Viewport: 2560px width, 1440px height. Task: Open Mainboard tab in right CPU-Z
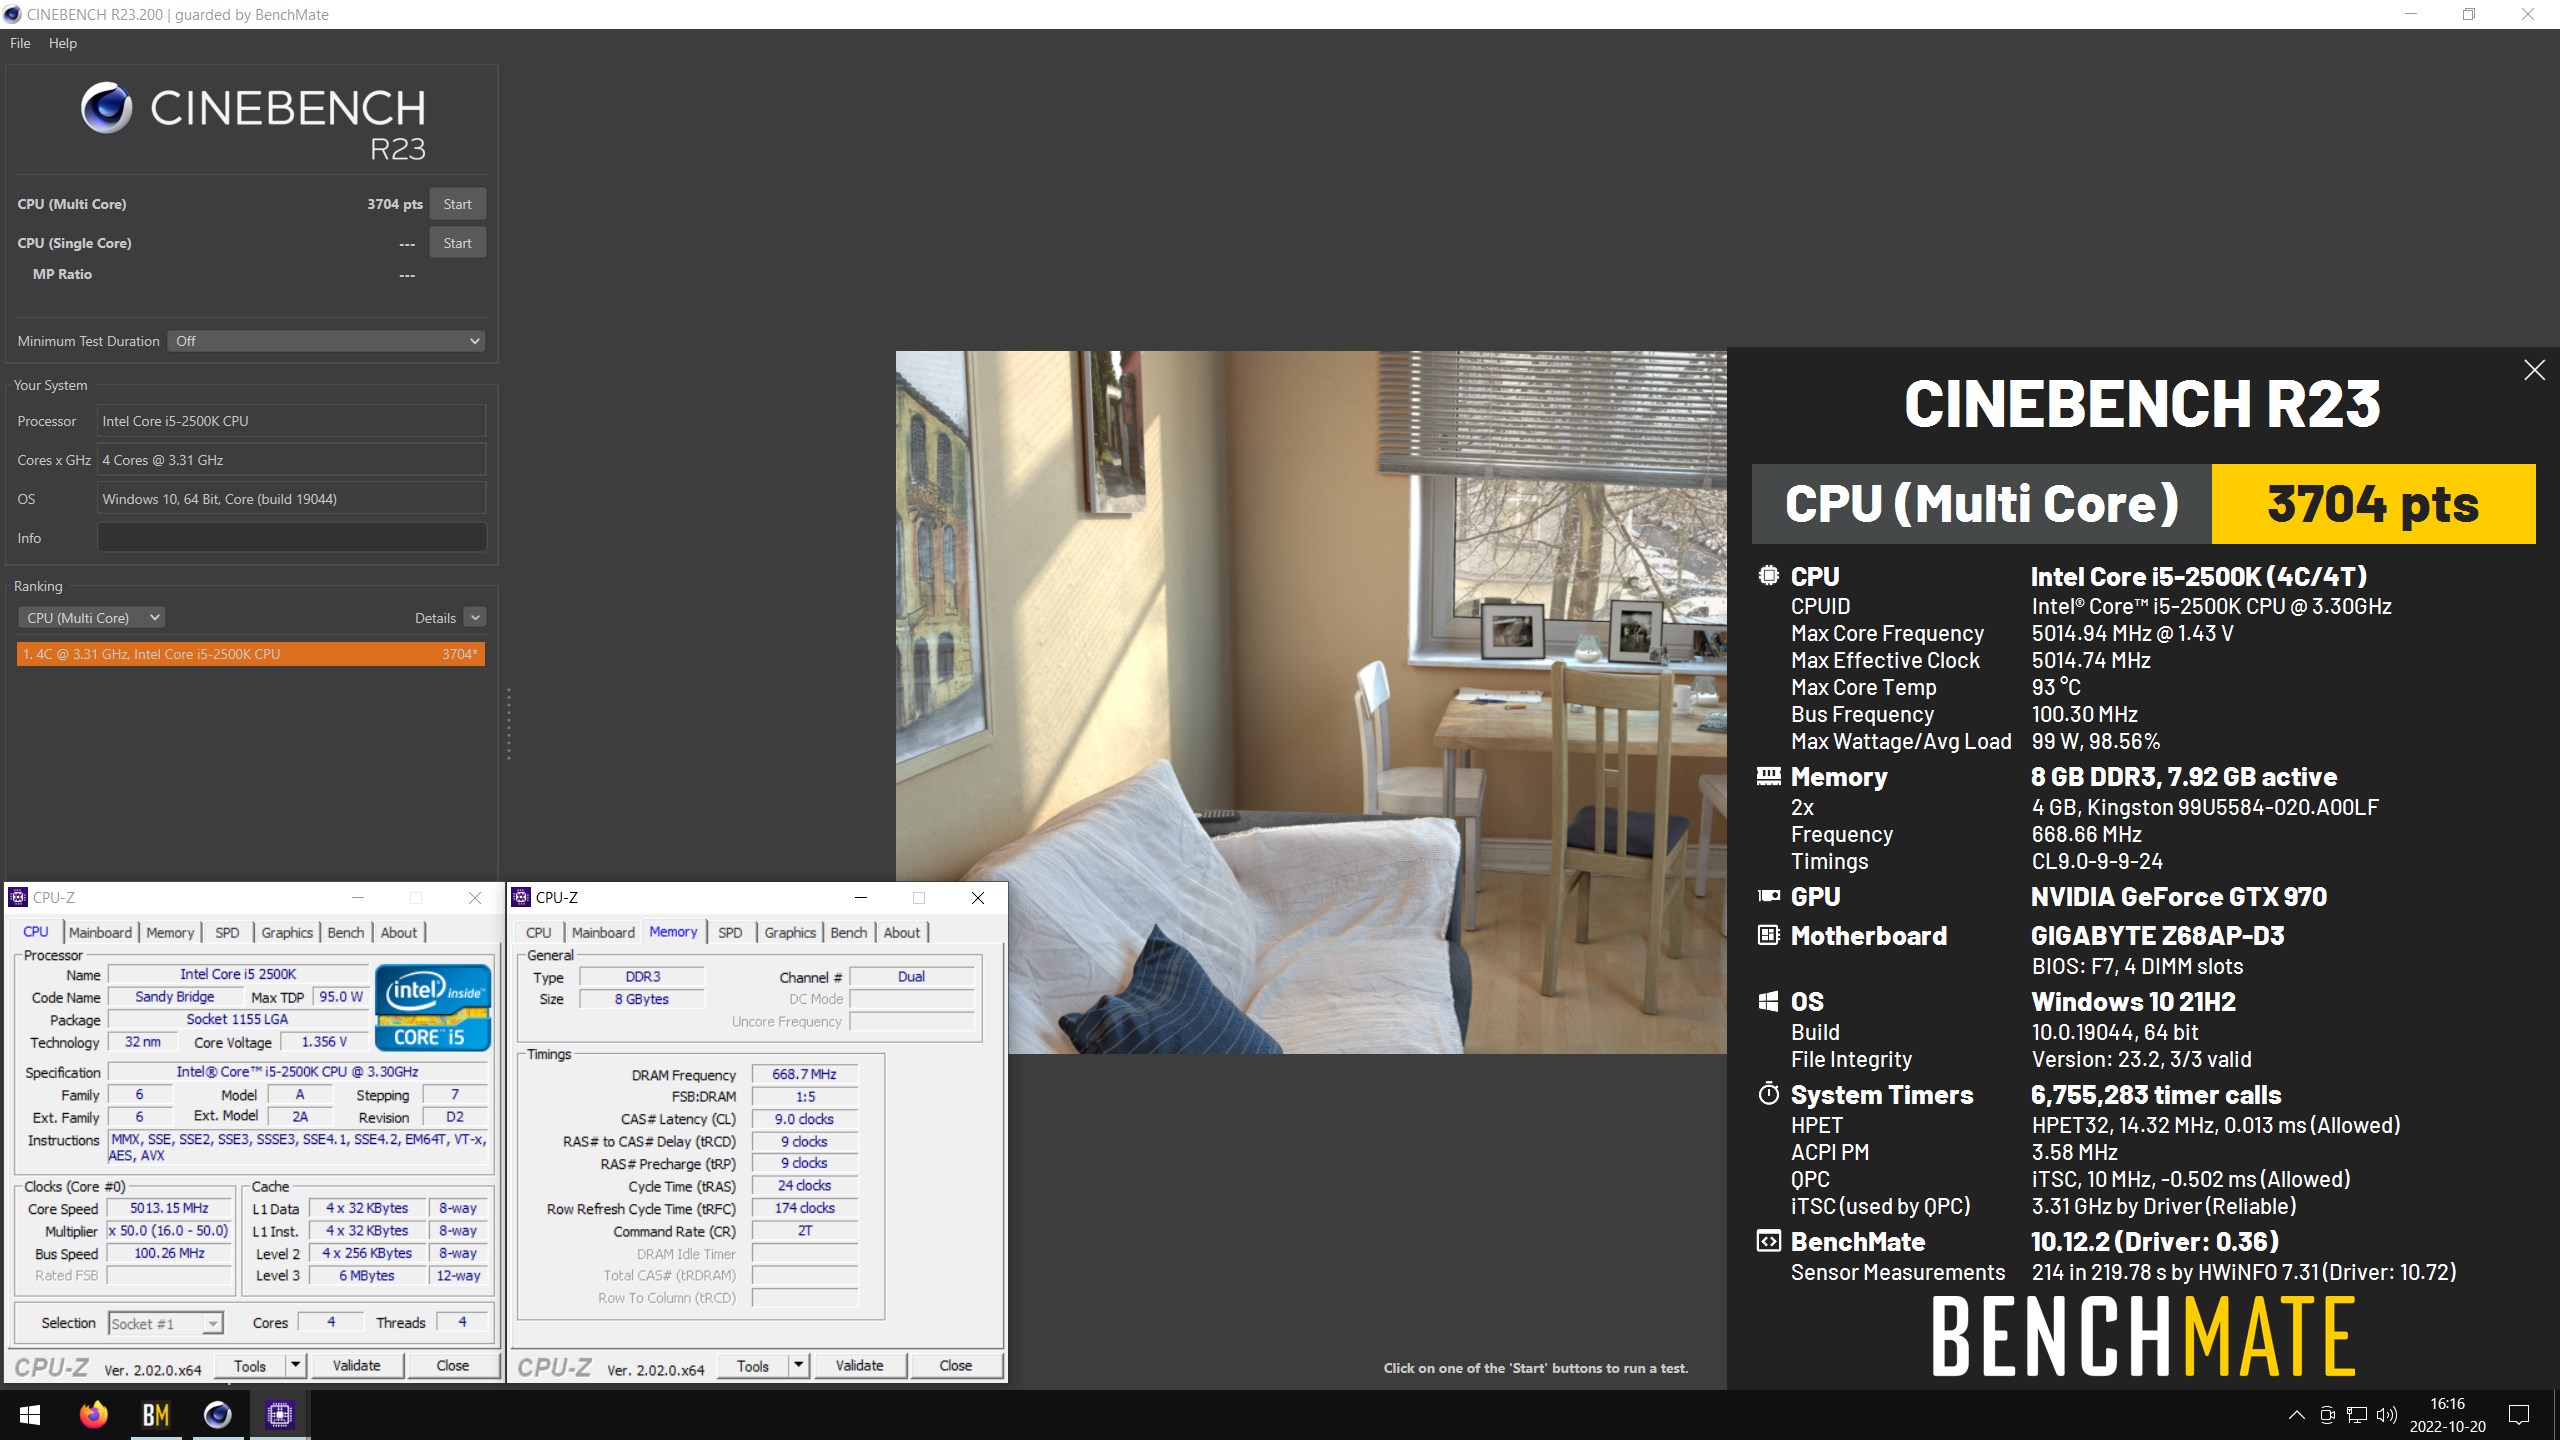click(603, 932)
